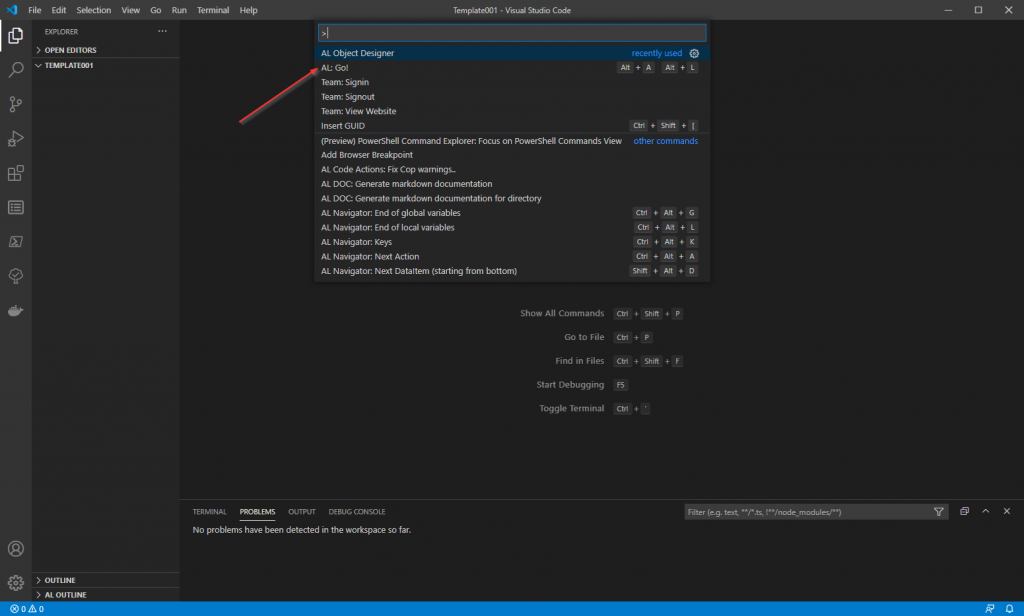This screenshot has height=616, width=1024.
Task: Minimize the VS Code window
Action: tap(948, 10)
